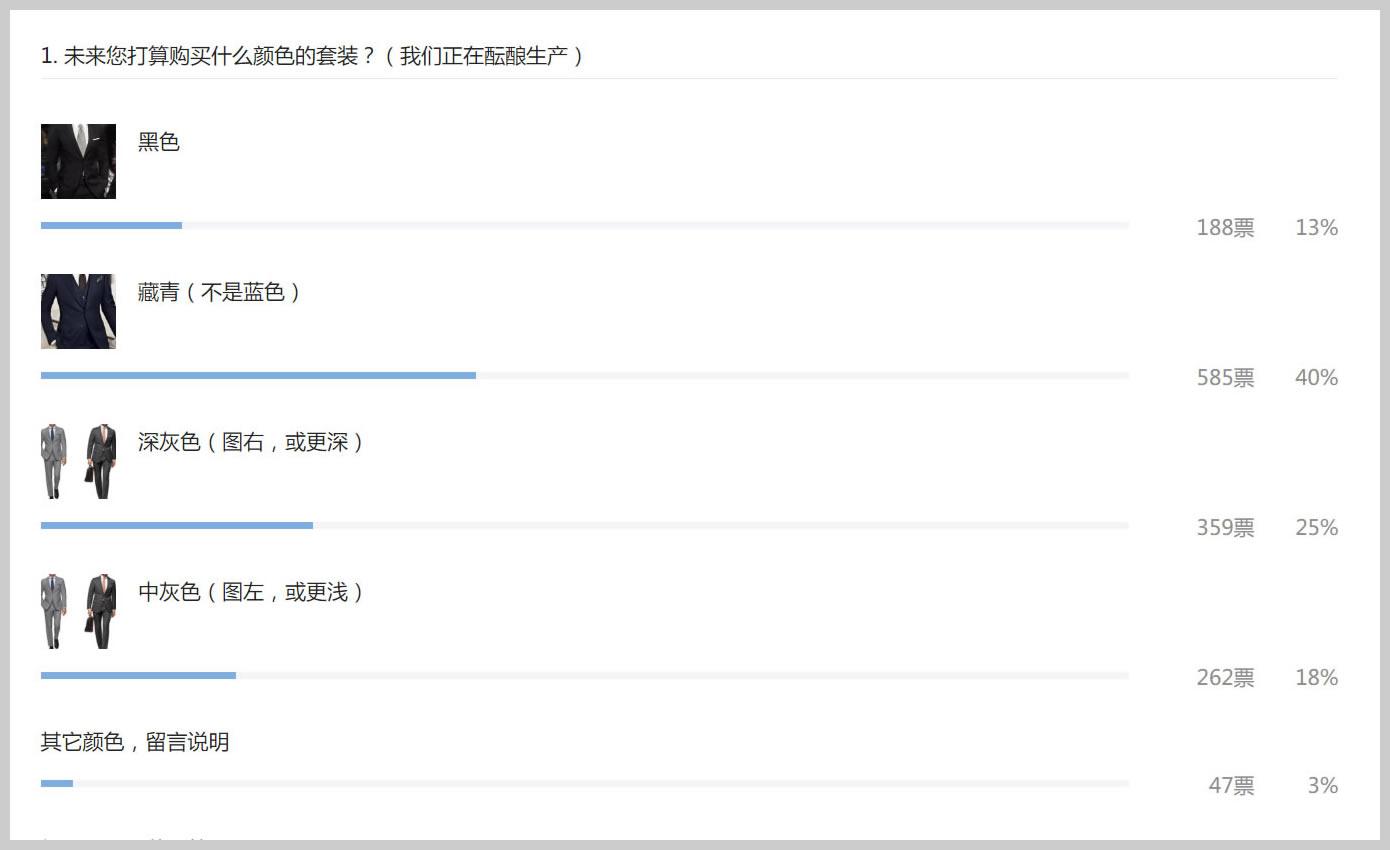This screenshot has width=1390, height=850.
Task: Click the 188票 vote count
Action: [x=1225, y=228]
